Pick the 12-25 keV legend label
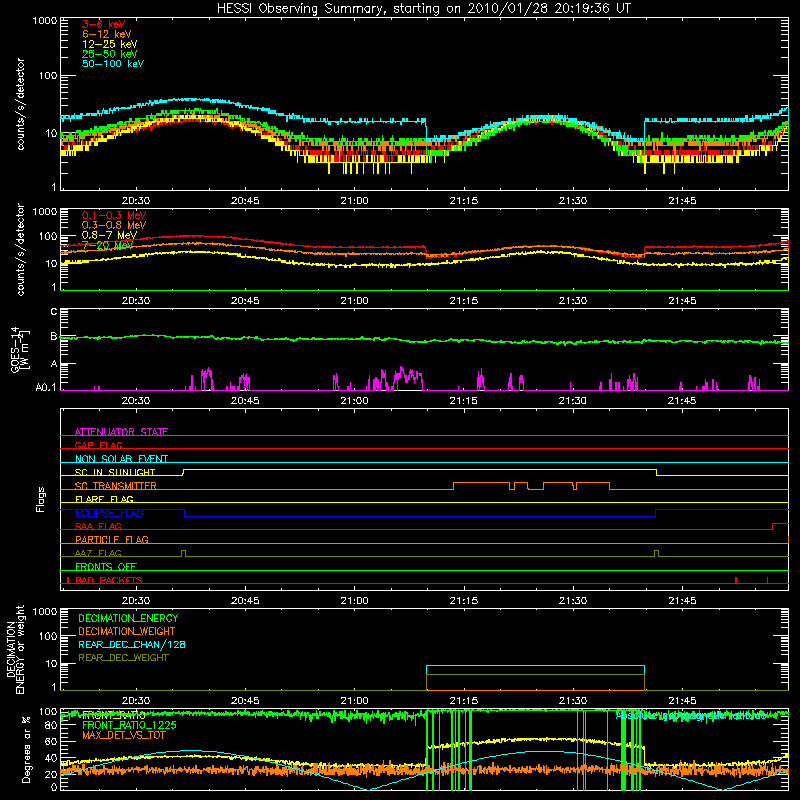Image resolution: width=800 pixels, height=800 pixels. (110, 44)
